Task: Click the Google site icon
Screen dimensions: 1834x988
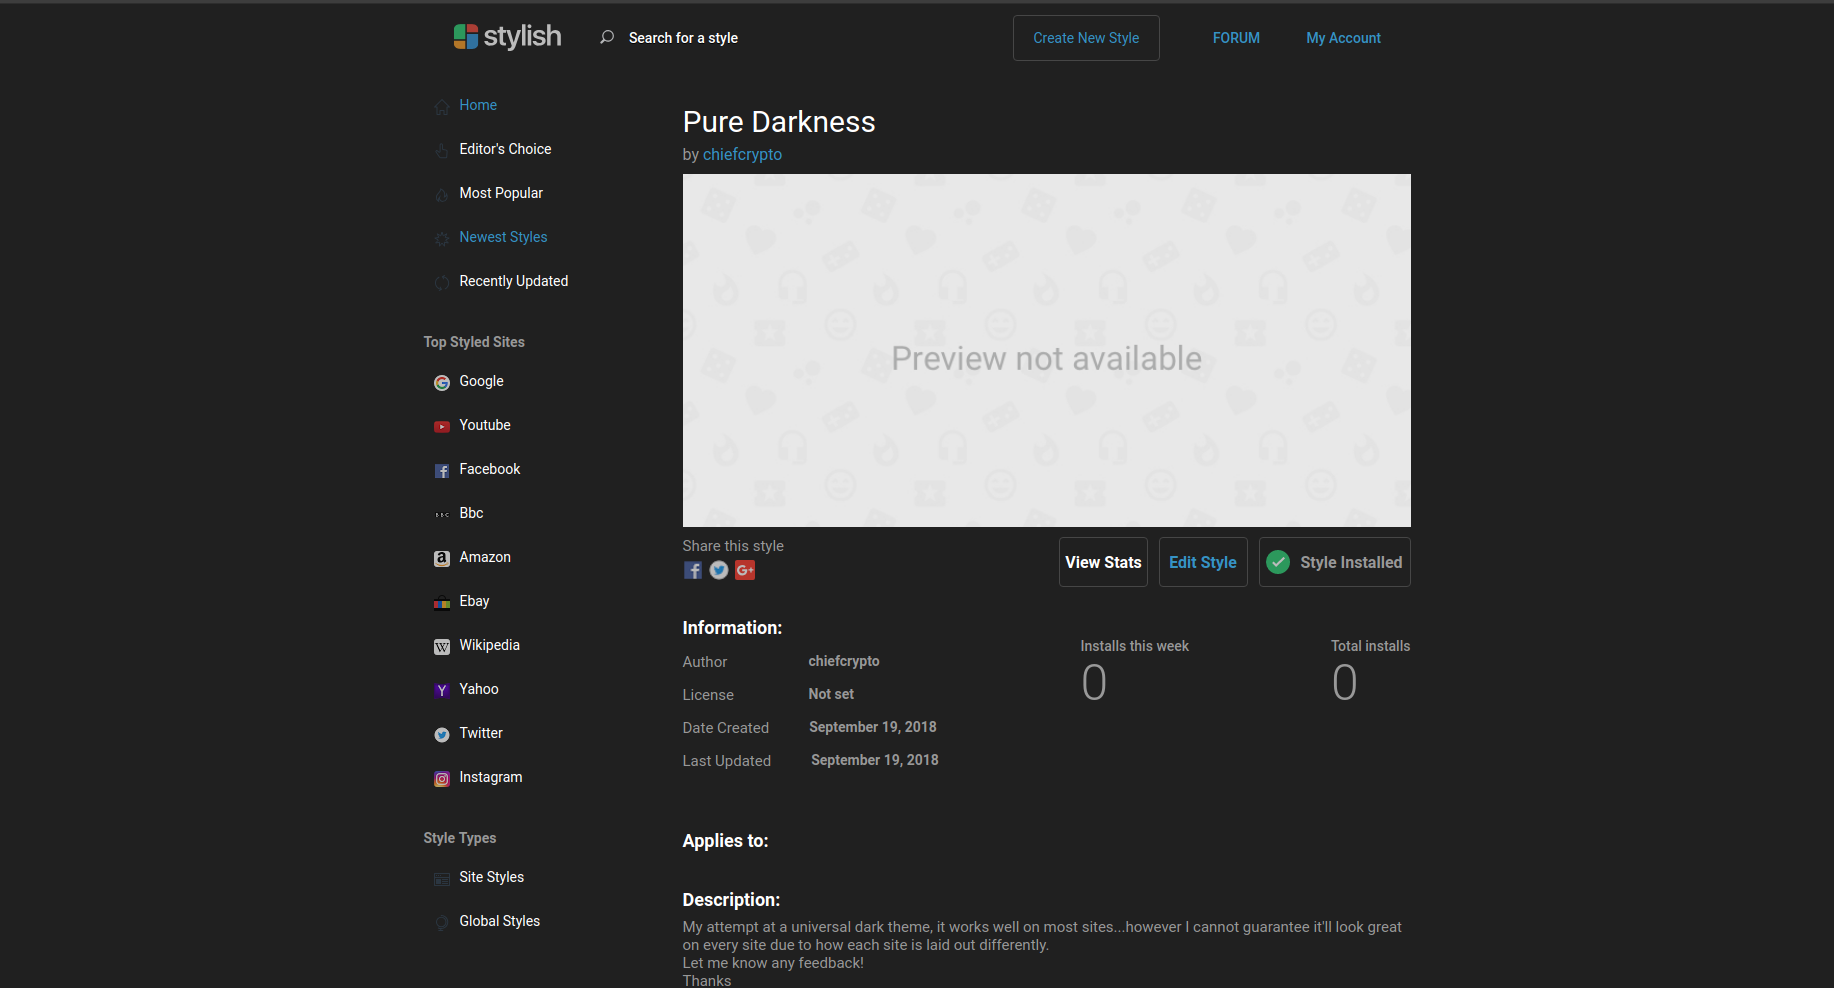Action: [442, 382]
